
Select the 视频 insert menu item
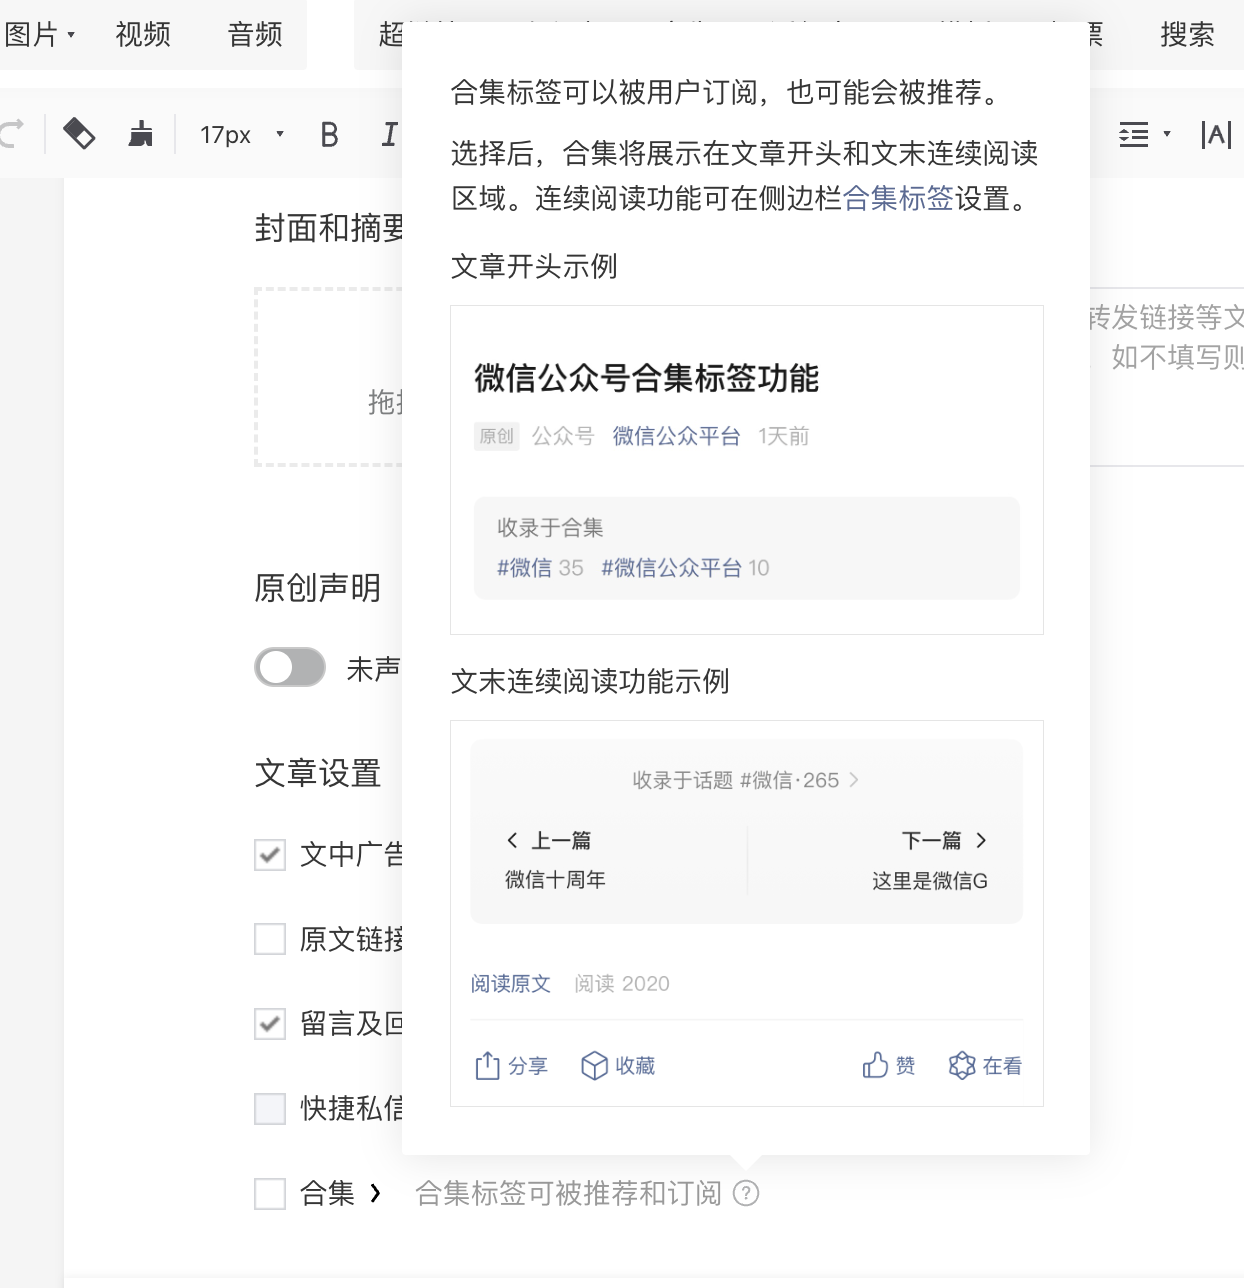[x=143, y=35]
